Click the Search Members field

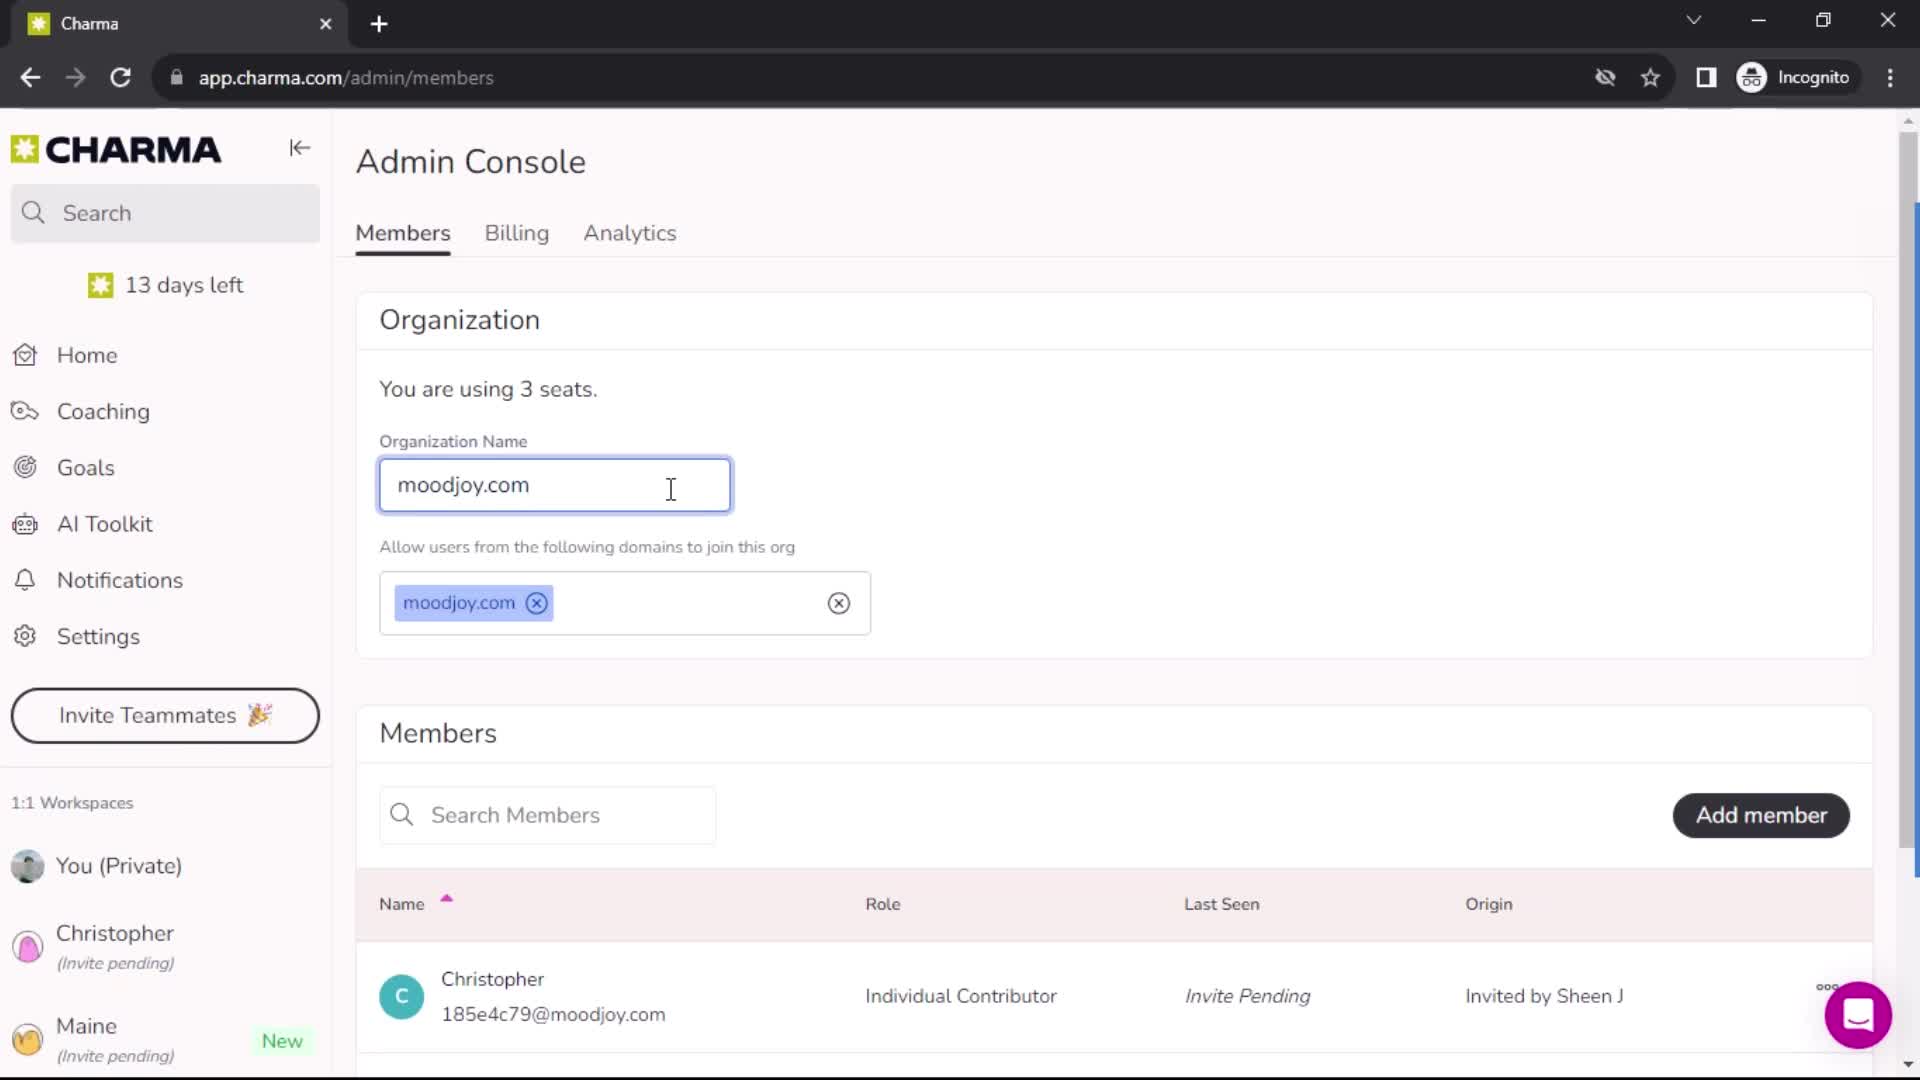point(548,815)
